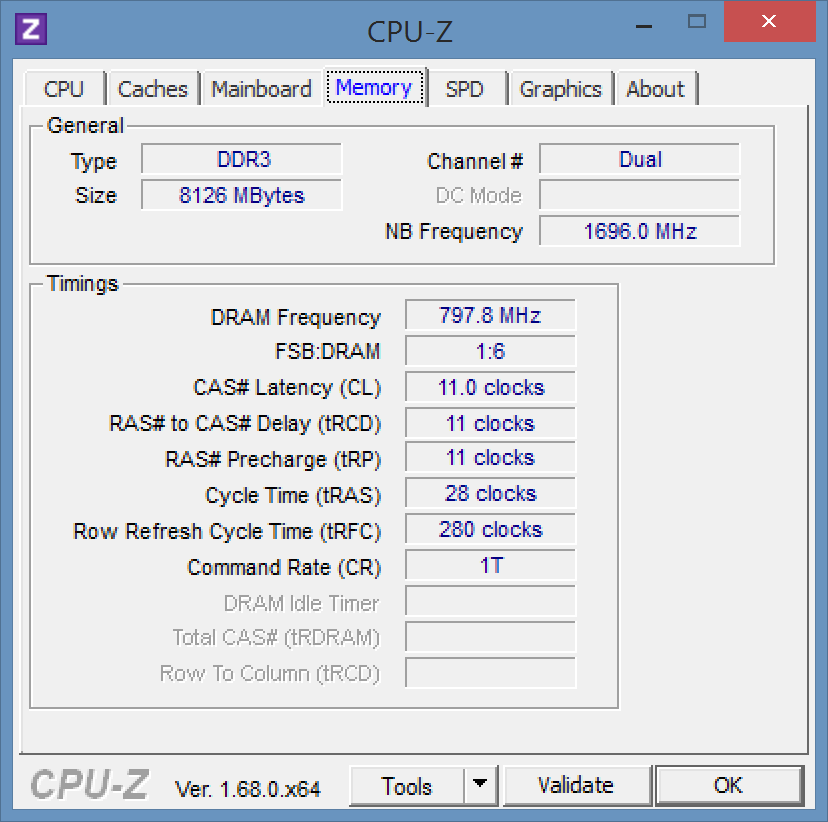Viewport: 828px width, 822px height.
Task: Click the 8126 MBytes size value
Action: click(242, 195)
